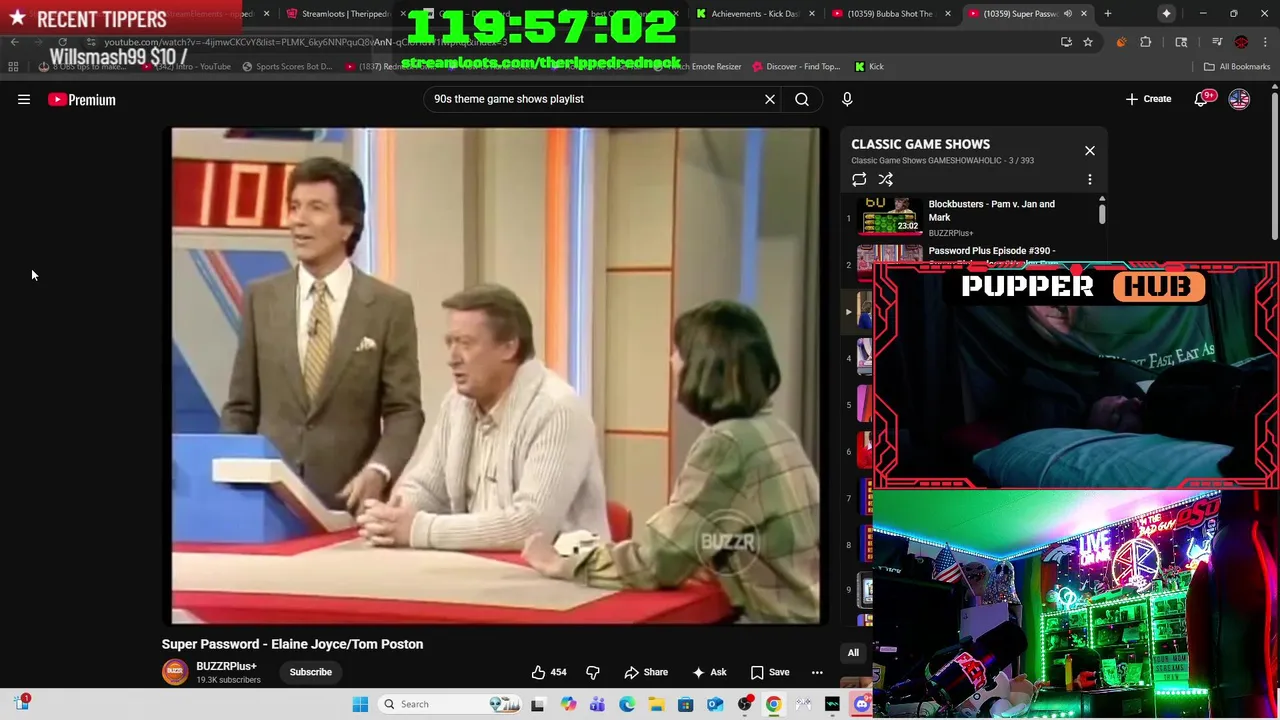Screen dimensions: 1280x720
Task: Open Discover - Find Top... bookmark
Action: click(x=796, y=67)
